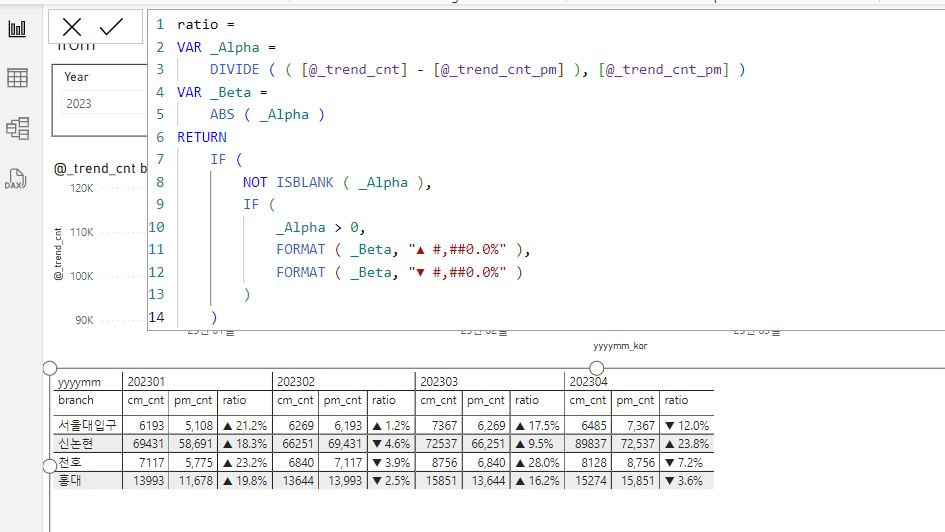Click the 11,678 pm_cnt cell

pyautogui.click(x=196, y=481)
